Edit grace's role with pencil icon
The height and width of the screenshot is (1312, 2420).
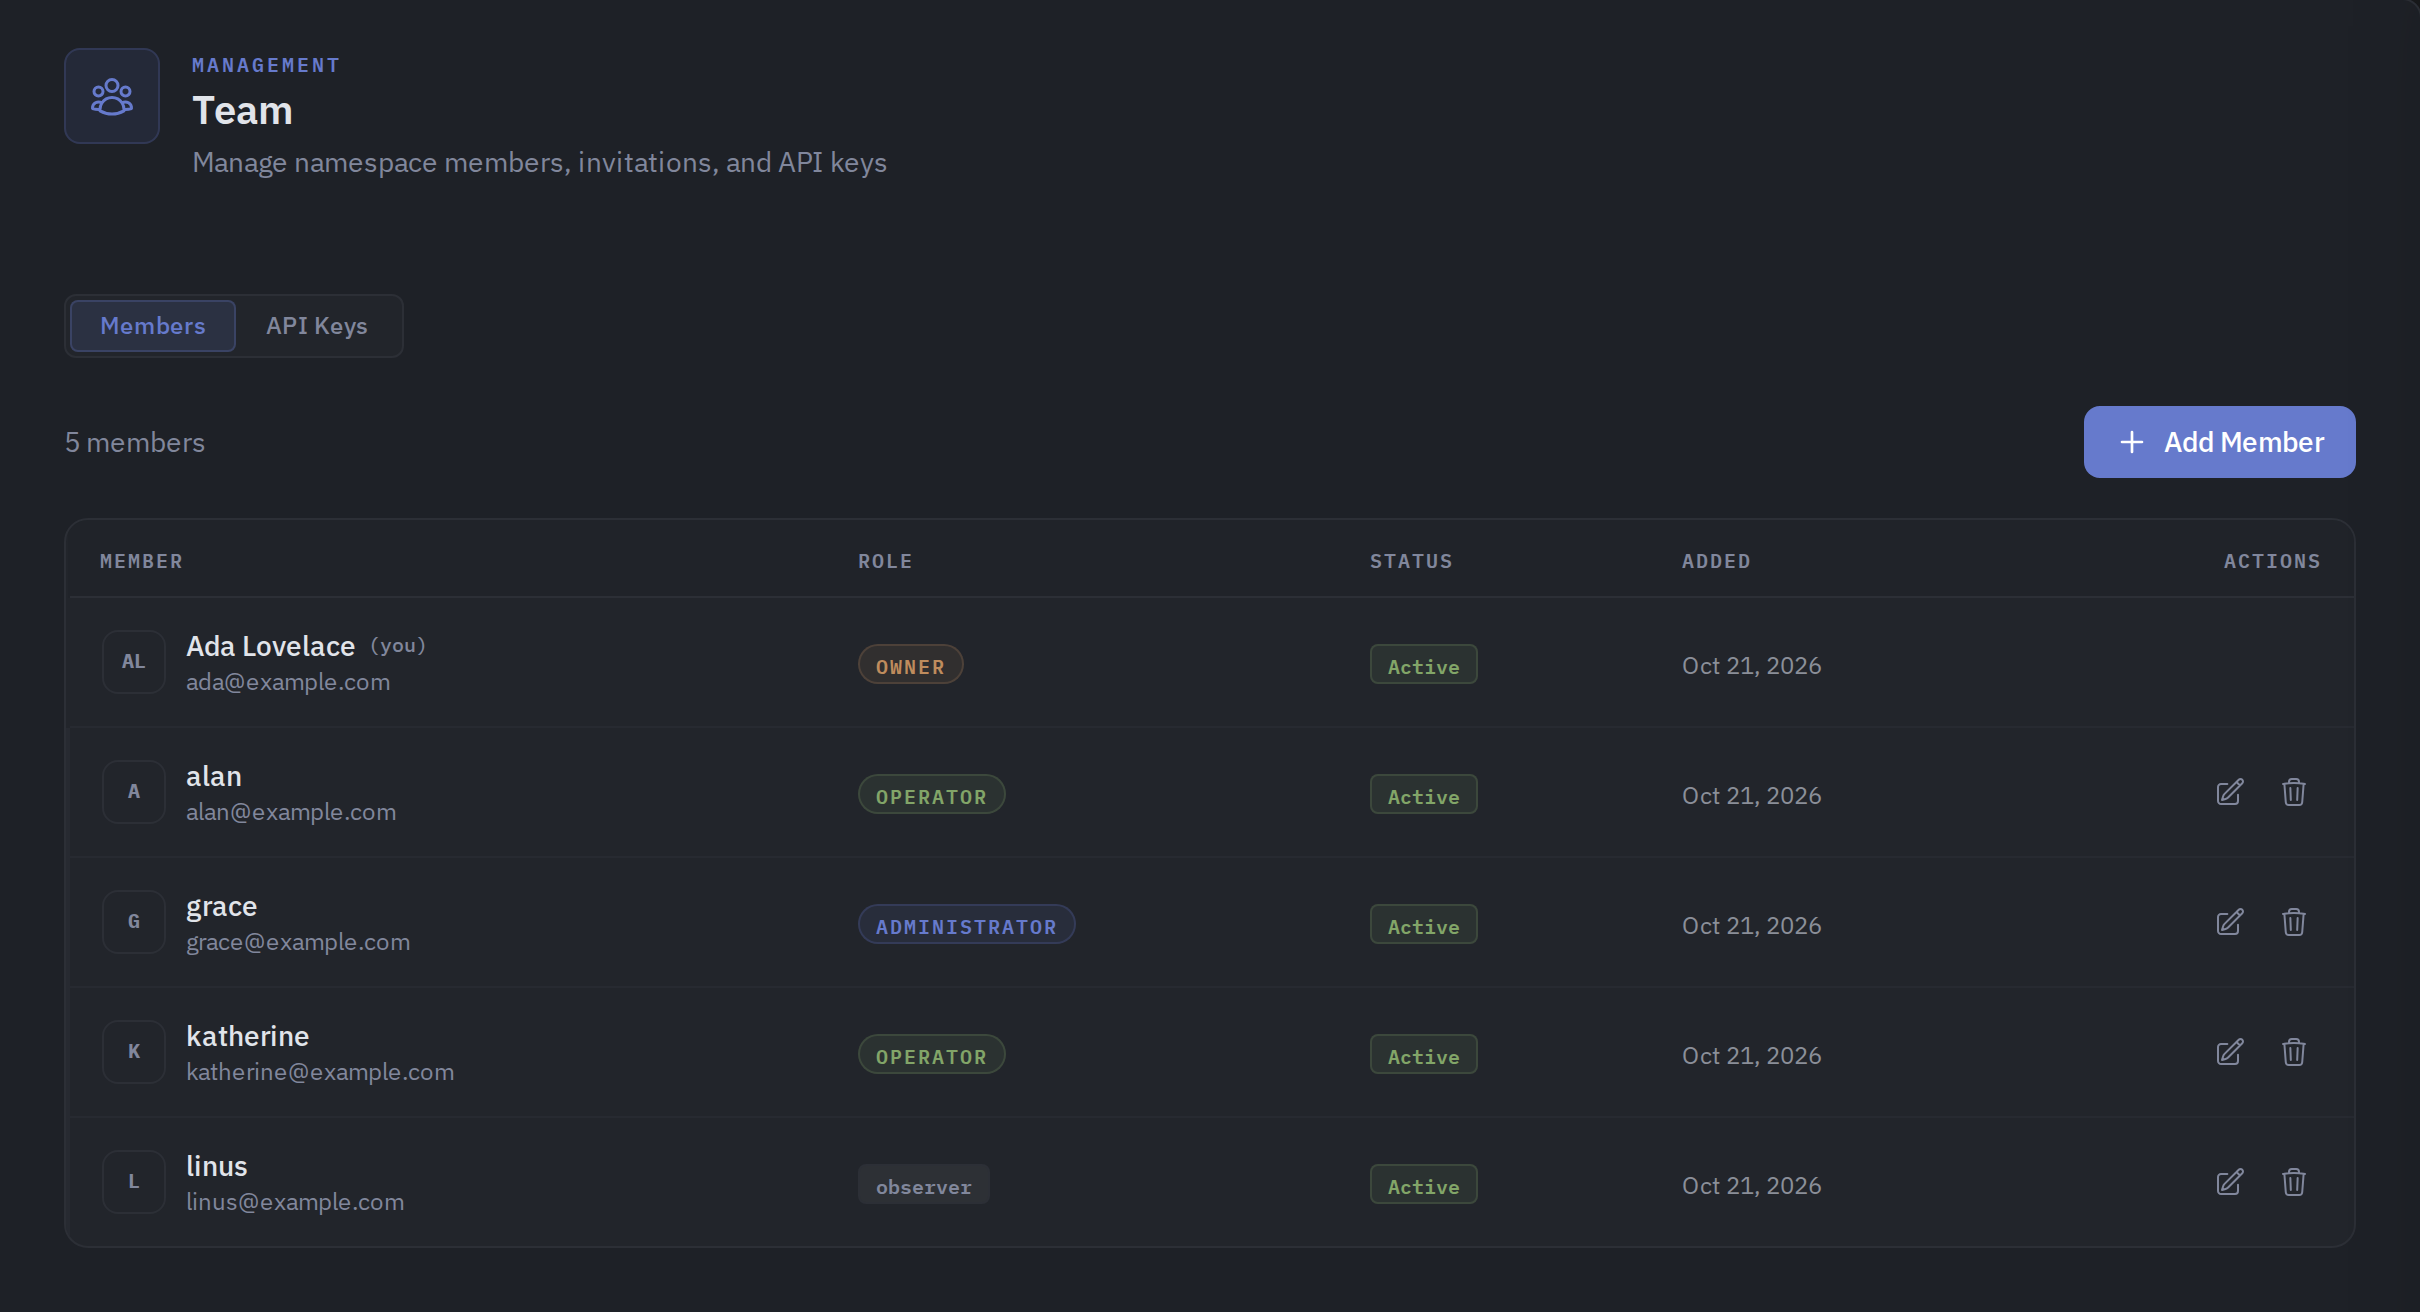click(x=2230, y=922)
